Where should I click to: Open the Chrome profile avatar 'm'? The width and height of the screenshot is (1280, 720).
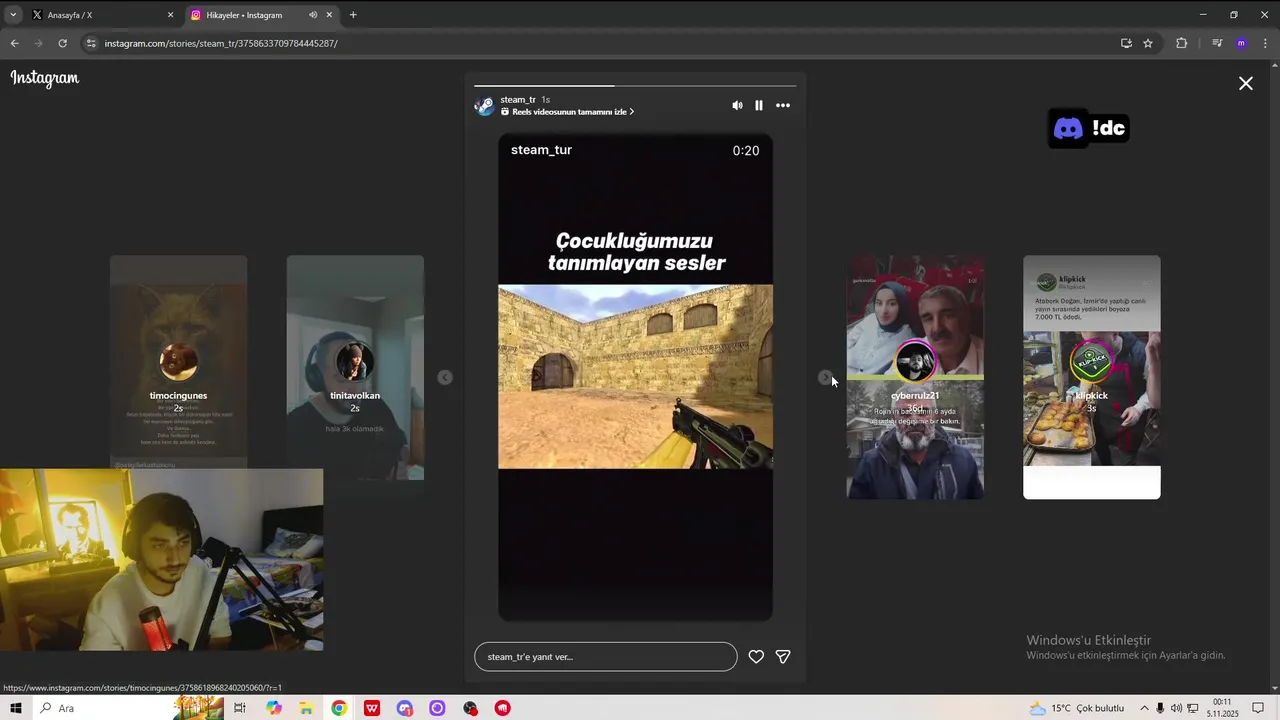click(1241, 43)
